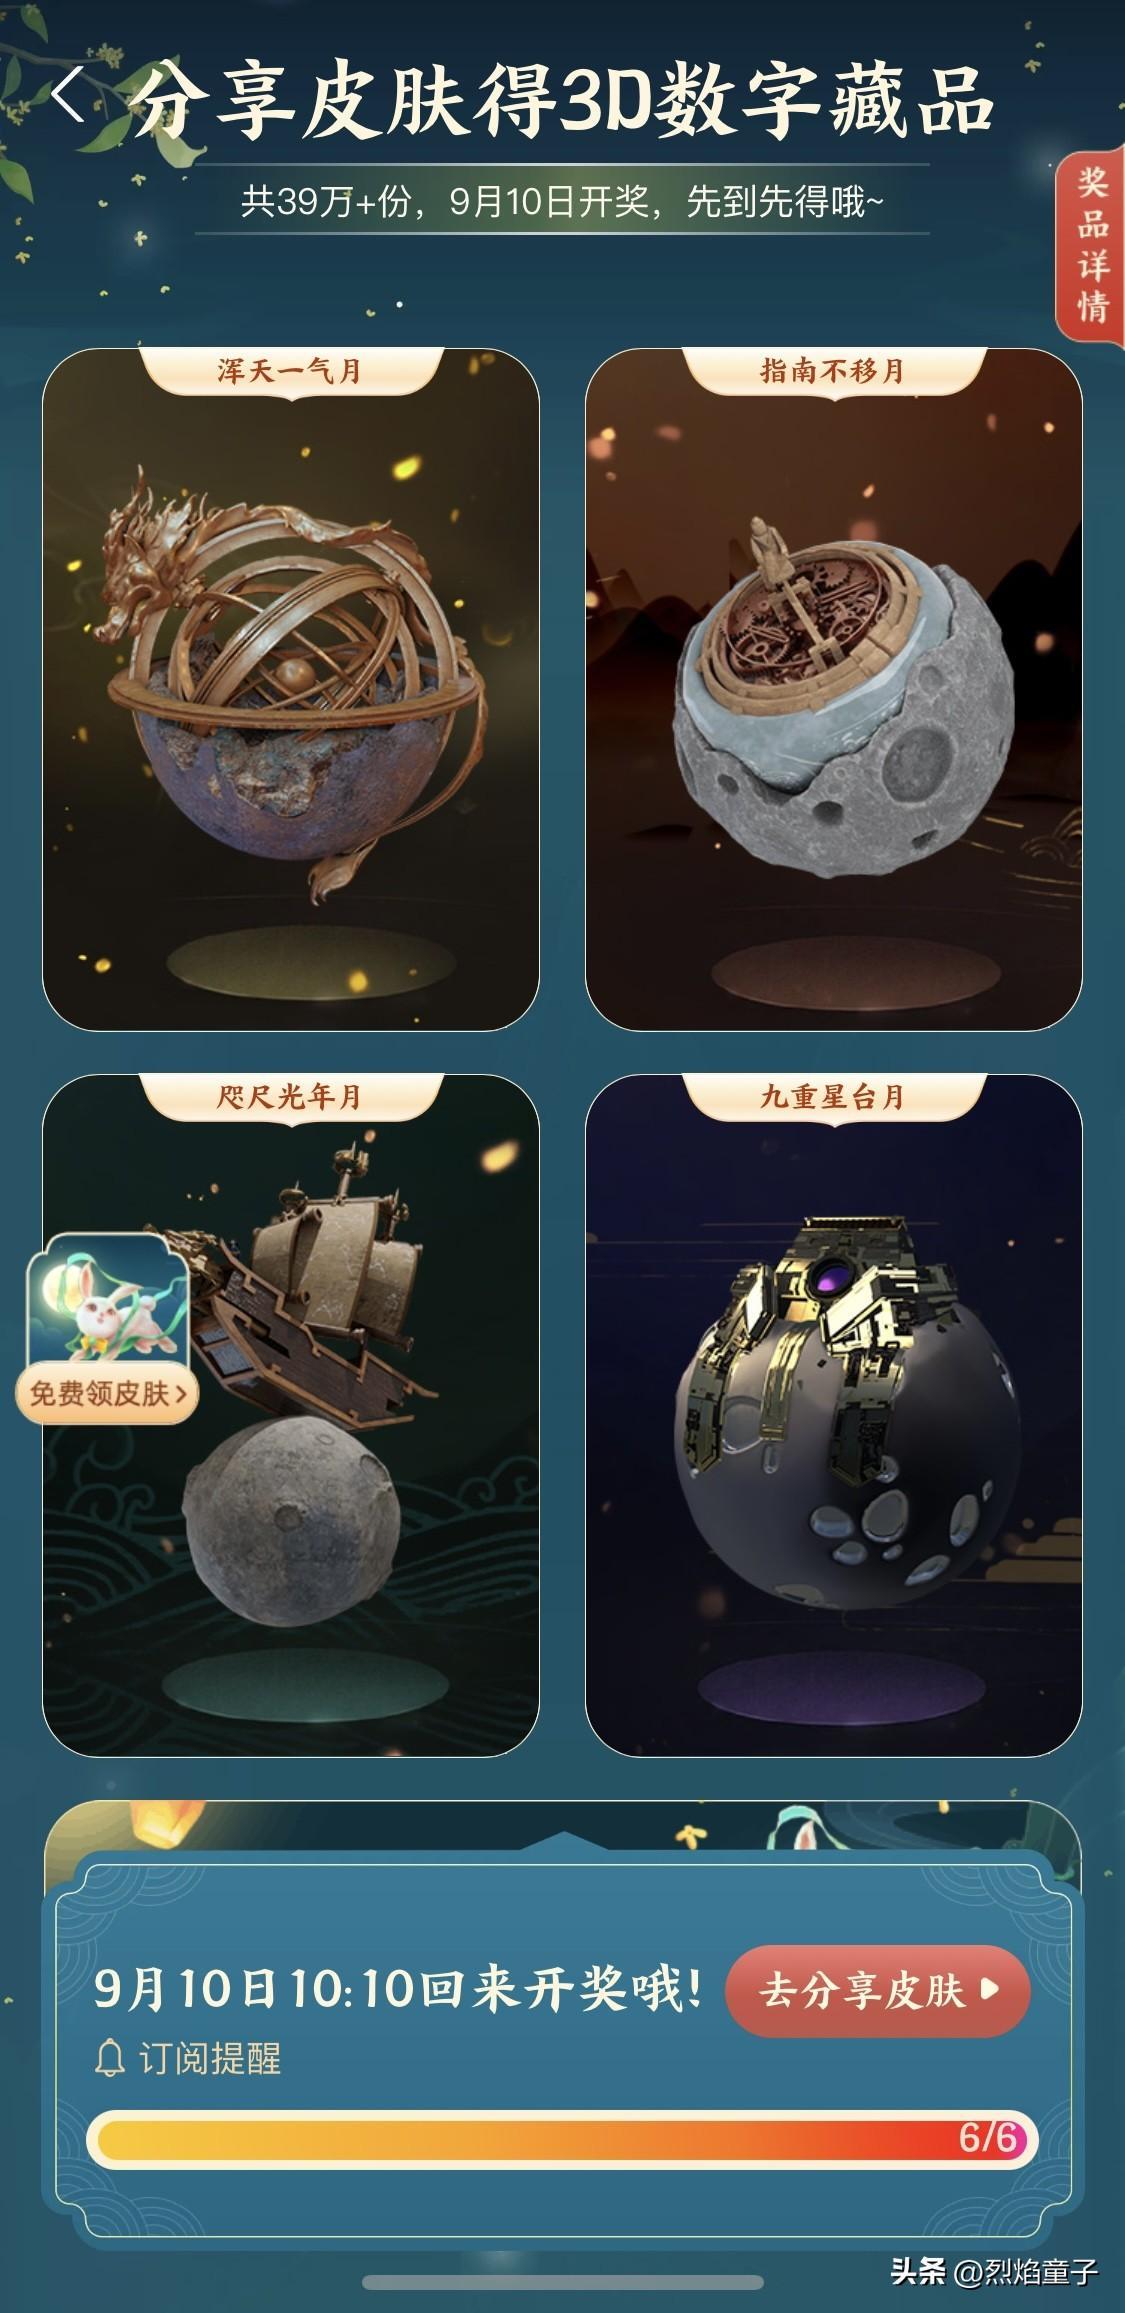
Task: Tap 去分享皮肤 button
Action: pyautogui.click(x=878, y=1989)
